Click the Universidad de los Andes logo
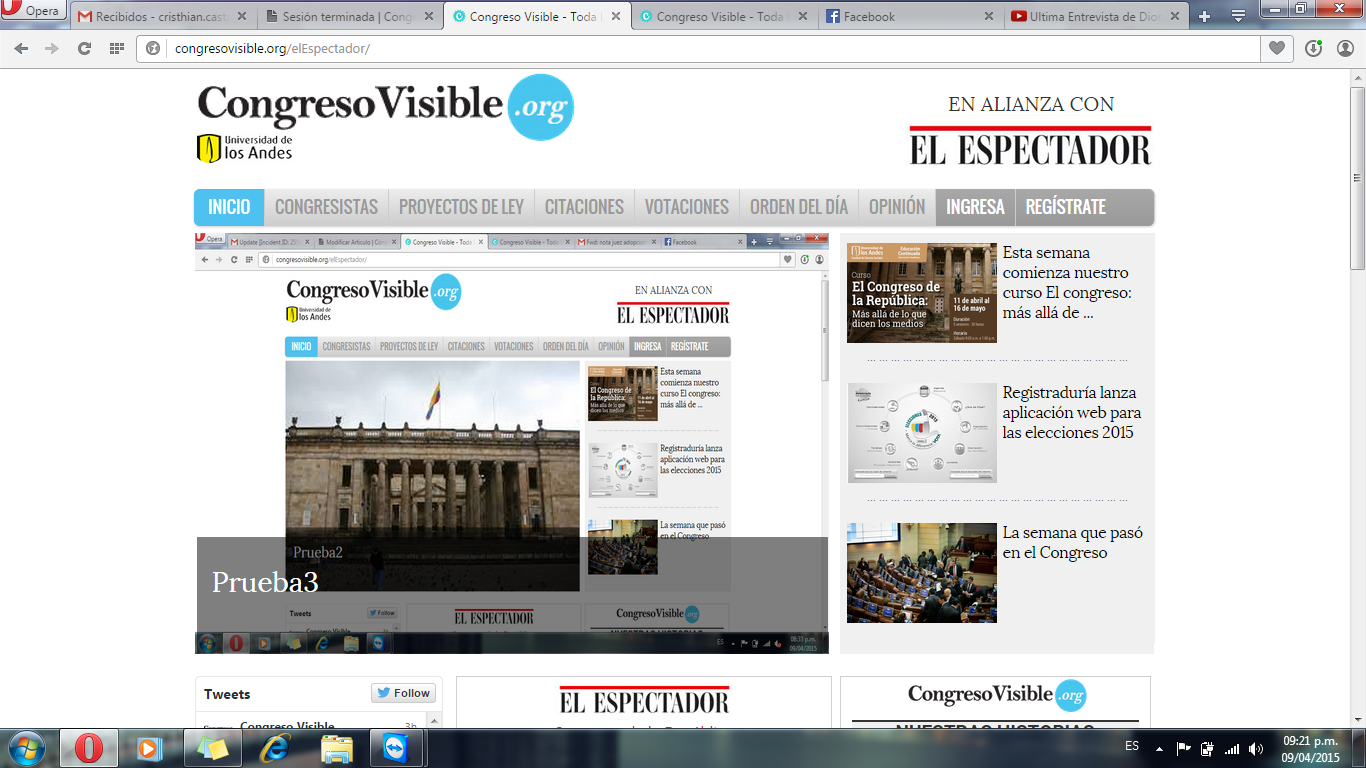 (245, 148)
